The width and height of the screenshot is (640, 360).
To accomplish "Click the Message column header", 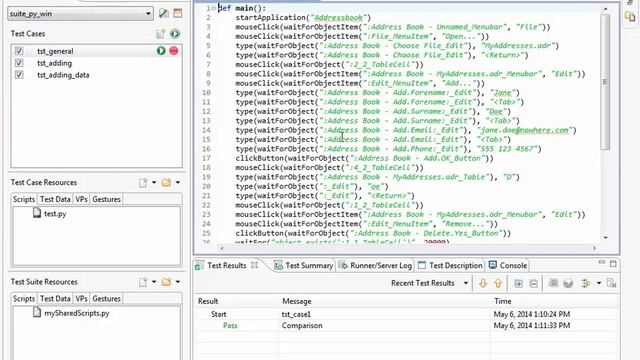I will (x=385, y=301).
